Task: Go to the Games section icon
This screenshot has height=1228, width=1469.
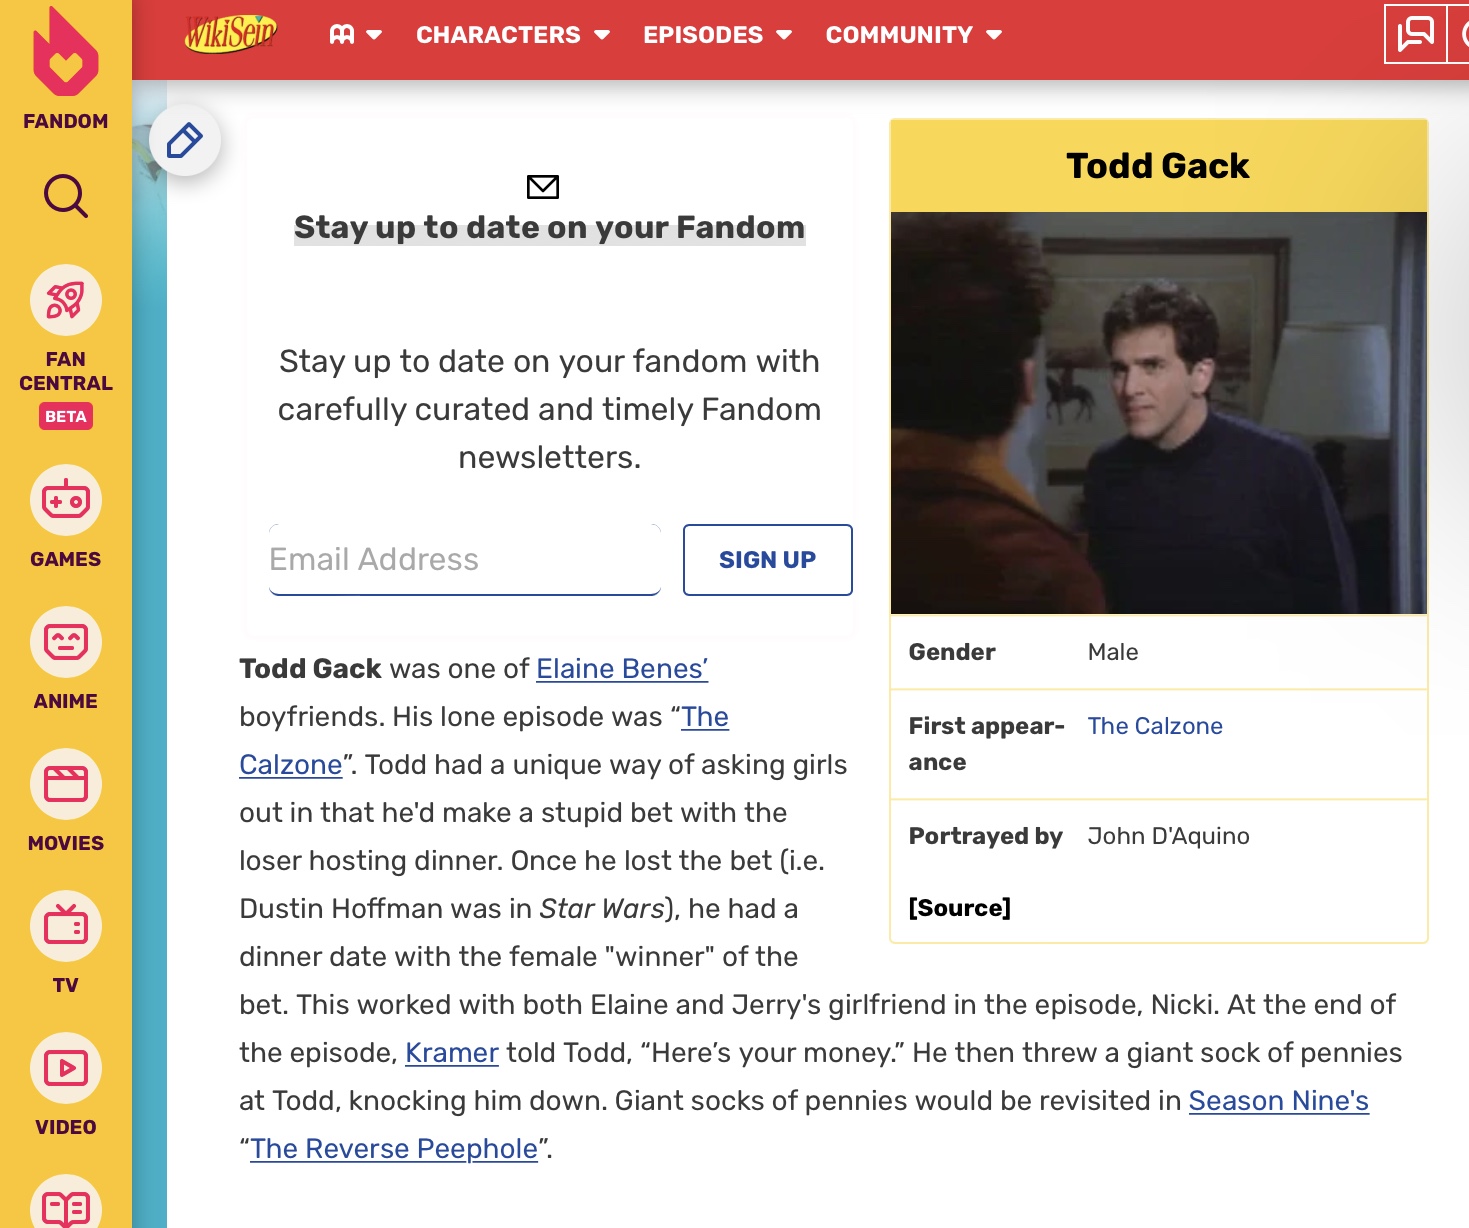Action: coord(66,500)
